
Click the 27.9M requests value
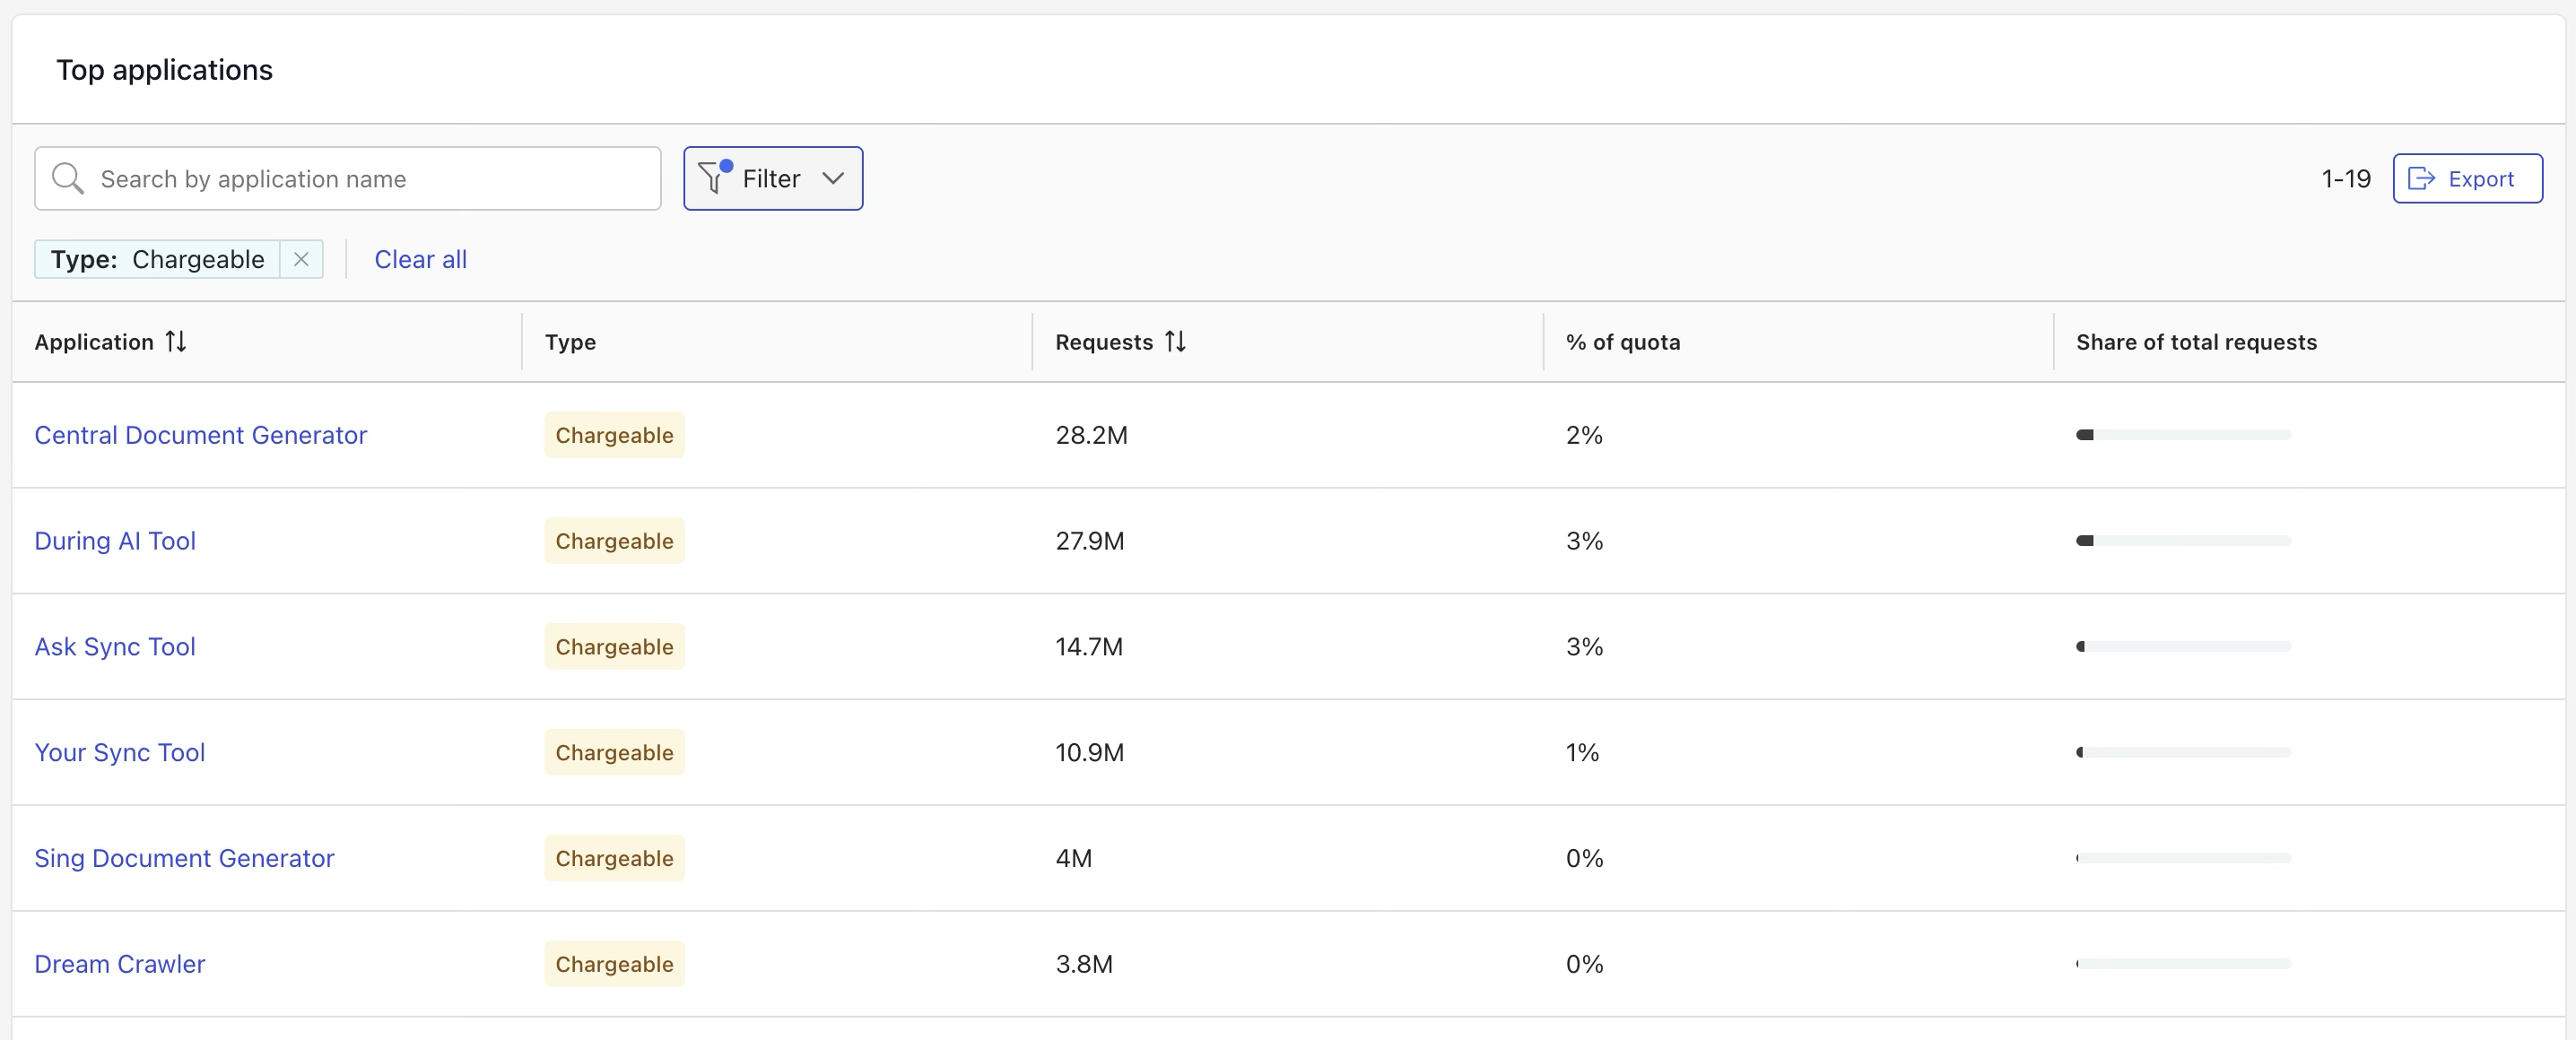click(x=1089, y=541)
